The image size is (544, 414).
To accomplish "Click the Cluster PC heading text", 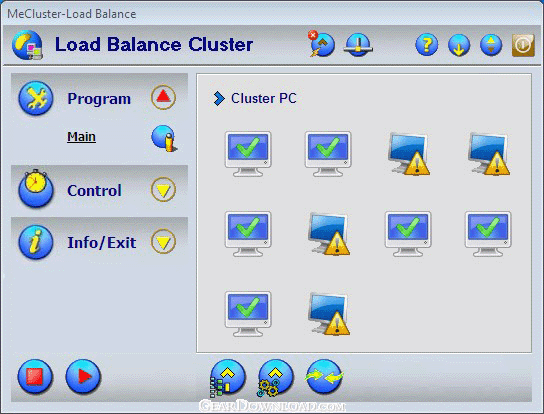I will (x=264, y=99).
